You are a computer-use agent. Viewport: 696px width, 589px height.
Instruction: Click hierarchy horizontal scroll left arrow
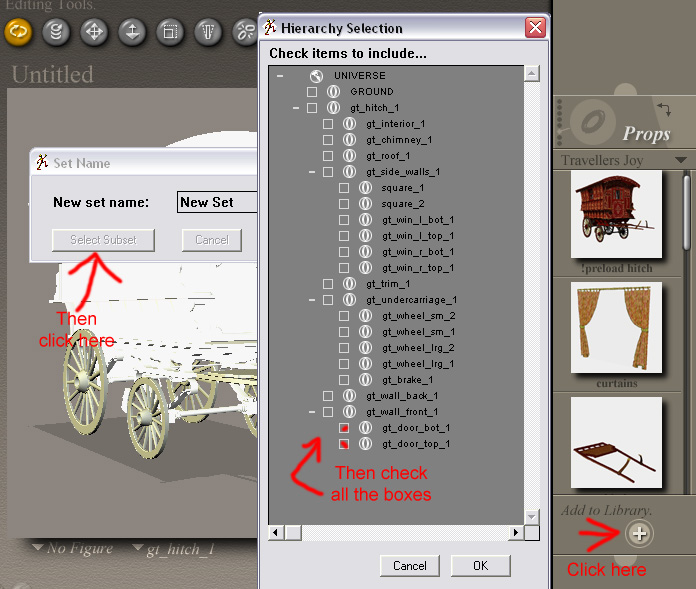pyautogui.click(x=276, y=532)
